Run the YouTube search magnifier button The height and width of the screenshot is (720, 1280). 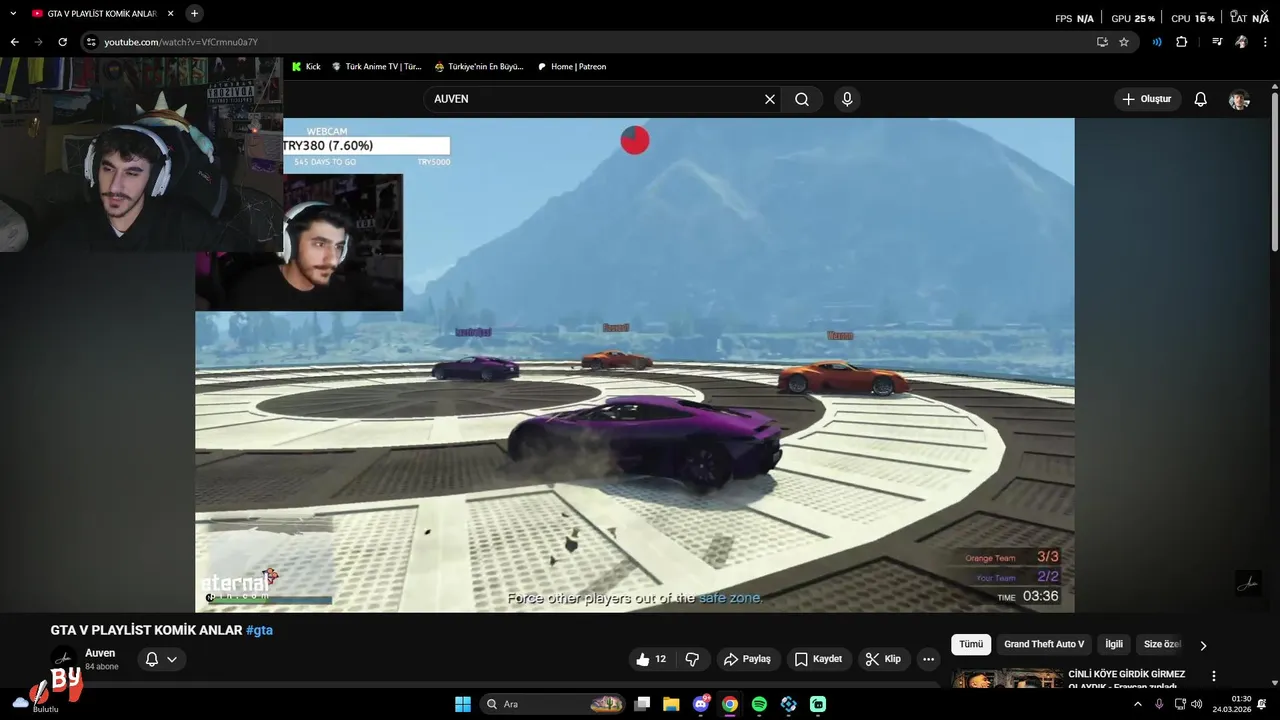coord(802,99)
